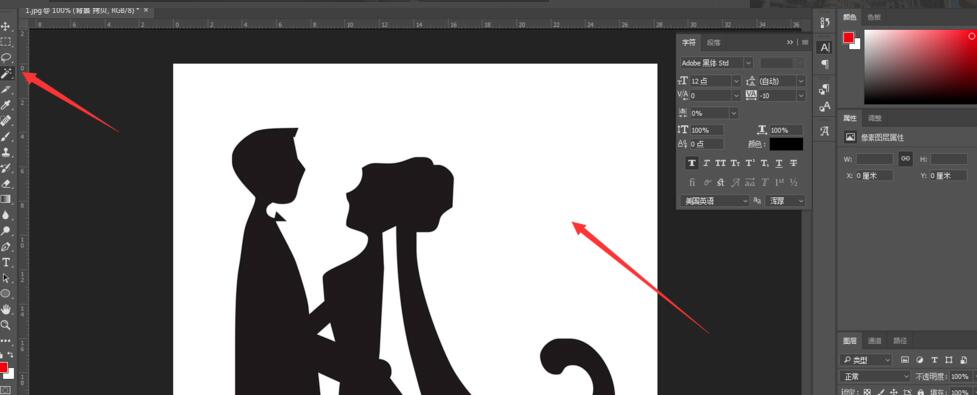Switch to the 通道 channels tab
The height and width of the screenshot is (395, 977).
[x=875, y=341]
